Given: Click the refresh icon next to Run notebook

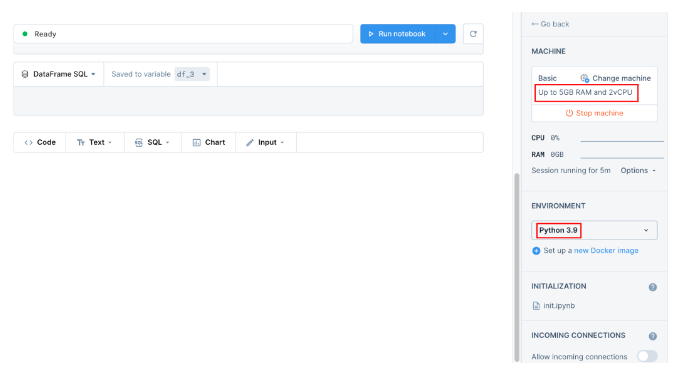Looking at the screenshot, I should coord(473,34).
